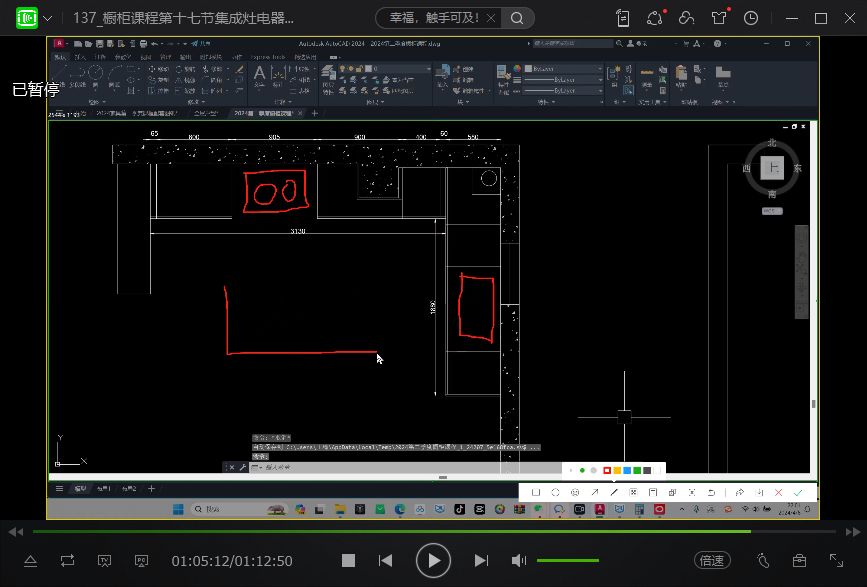Mute the player volume speaker icon

[519, 561]
